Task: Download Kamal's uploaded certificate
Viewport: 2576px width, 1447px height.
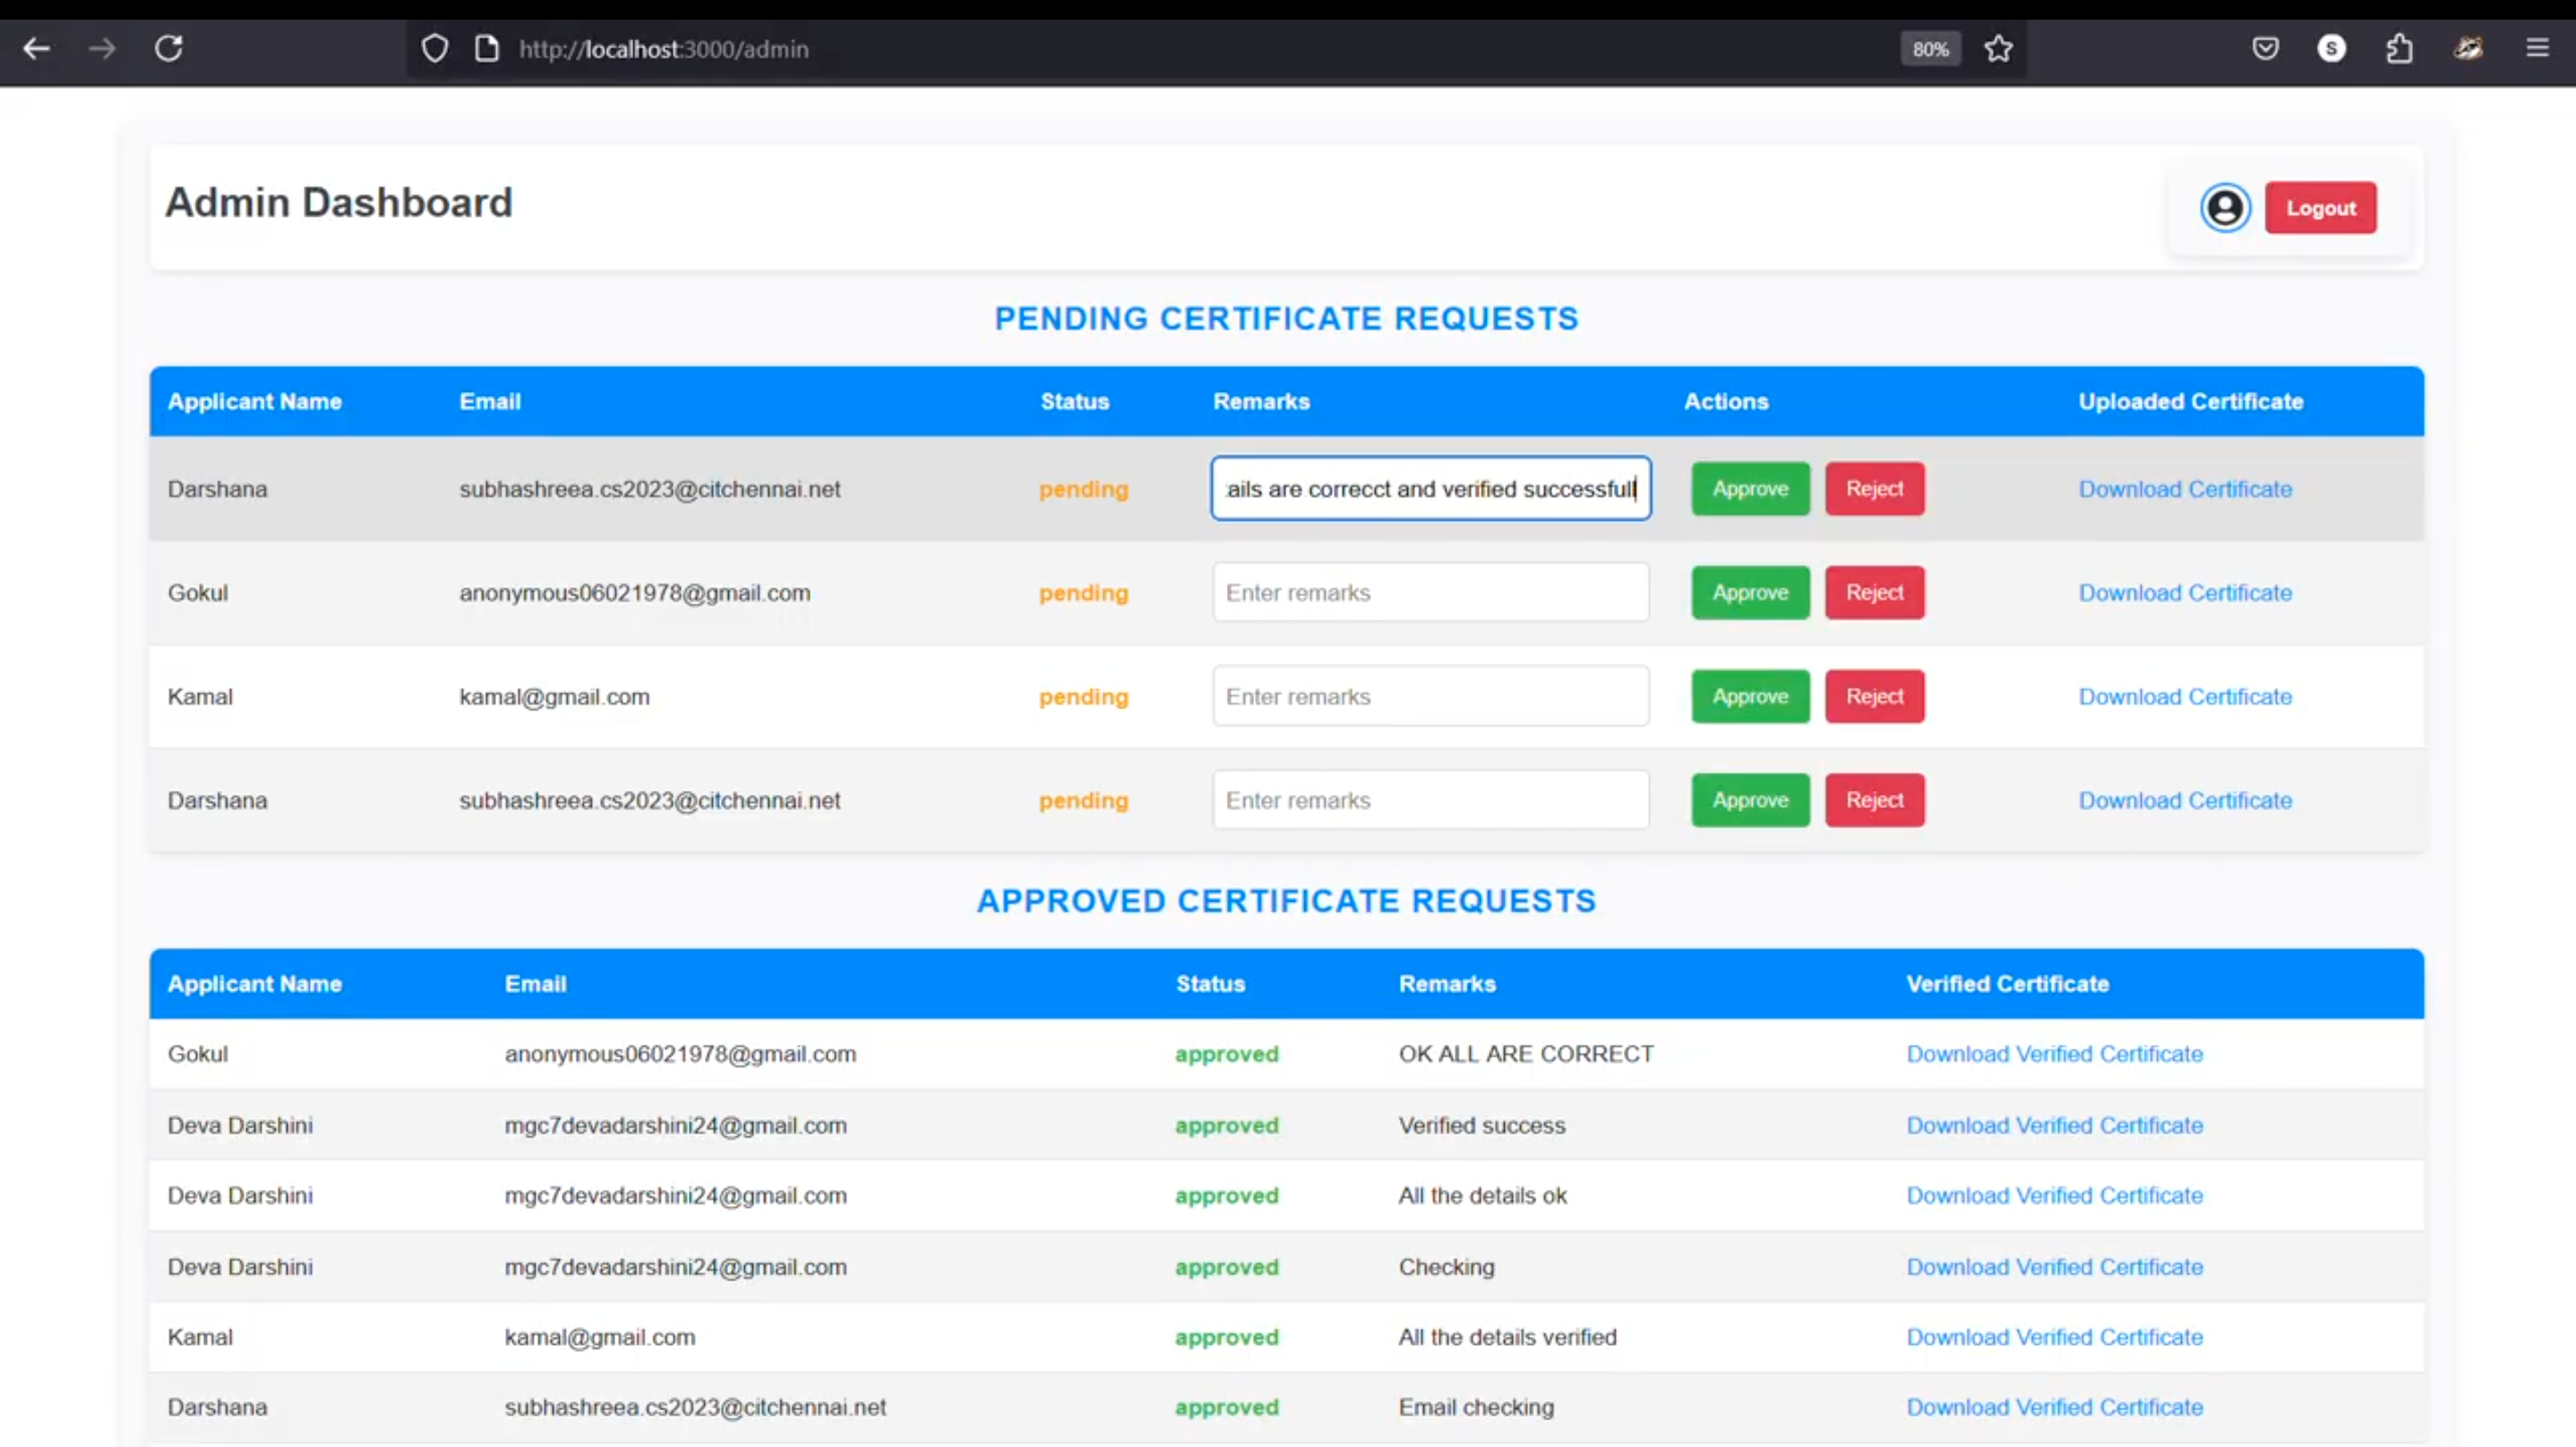Action: [x=2184, y=696]
